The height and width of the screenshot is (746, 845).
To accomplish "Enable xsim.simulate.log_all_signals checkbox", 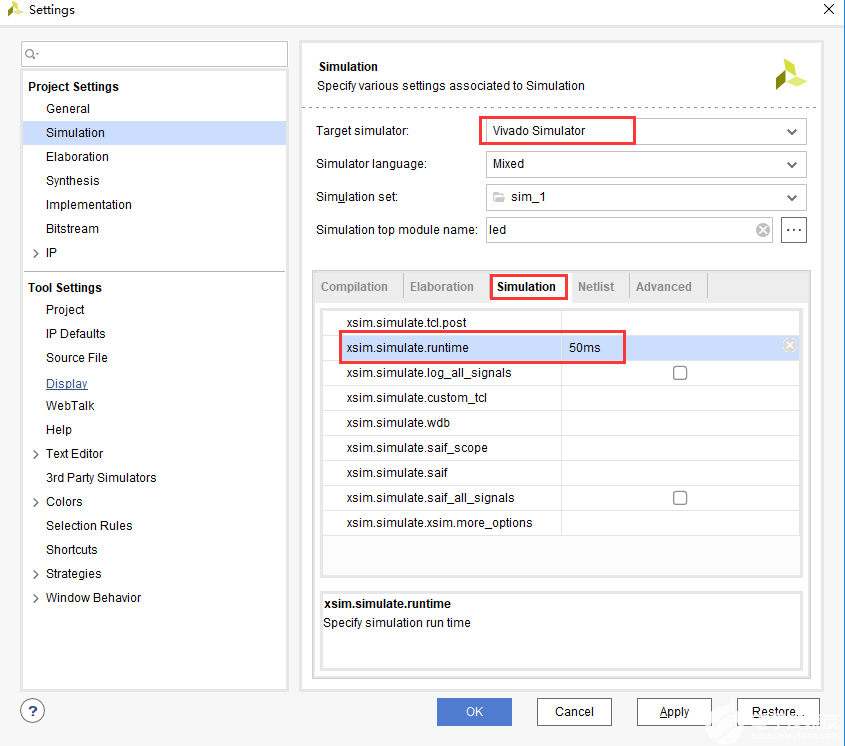I will [680, 373].
